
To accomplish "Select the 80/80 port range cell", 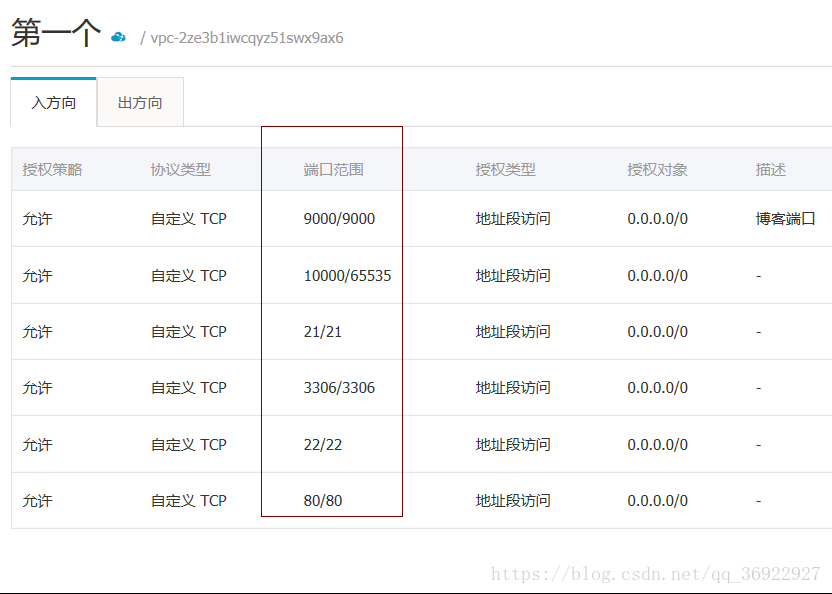I will point(323,501).
